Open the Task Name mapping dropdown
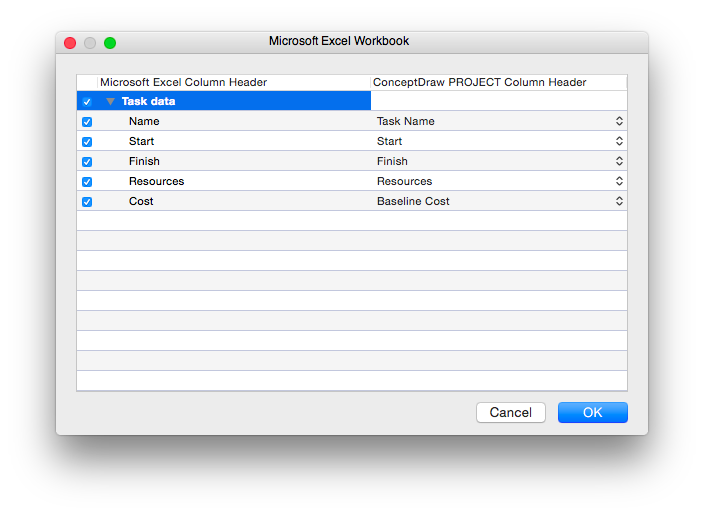Screen dimensions: 704x515 [619, 121]
